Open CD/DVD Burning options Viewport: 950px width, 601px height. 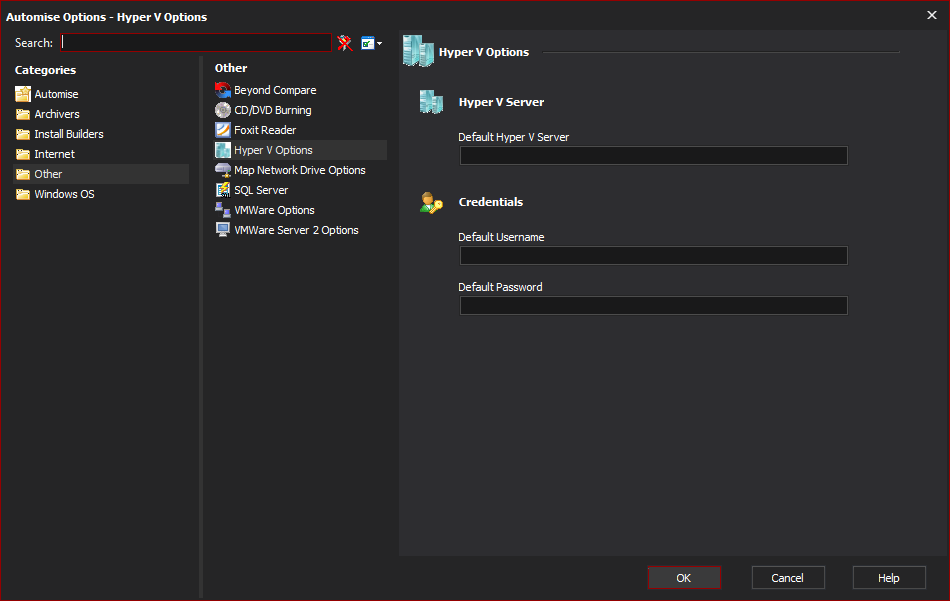point(273,110)
